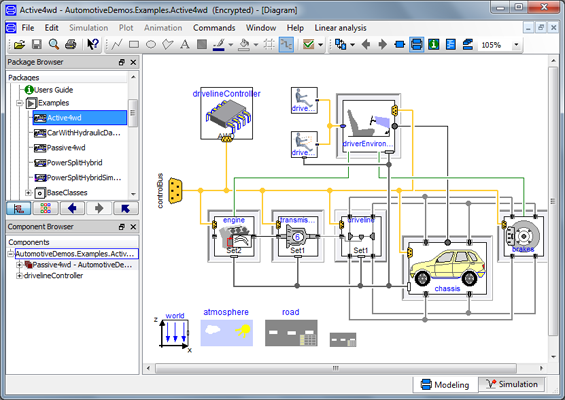Screen dimensions: 565x400
Task: Click the Open file toolbar icon
Action: point(19,45)
